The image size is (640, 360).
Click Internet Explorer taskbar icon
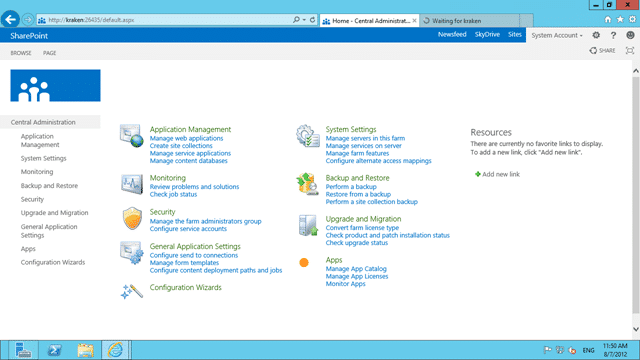click(116, 350)
